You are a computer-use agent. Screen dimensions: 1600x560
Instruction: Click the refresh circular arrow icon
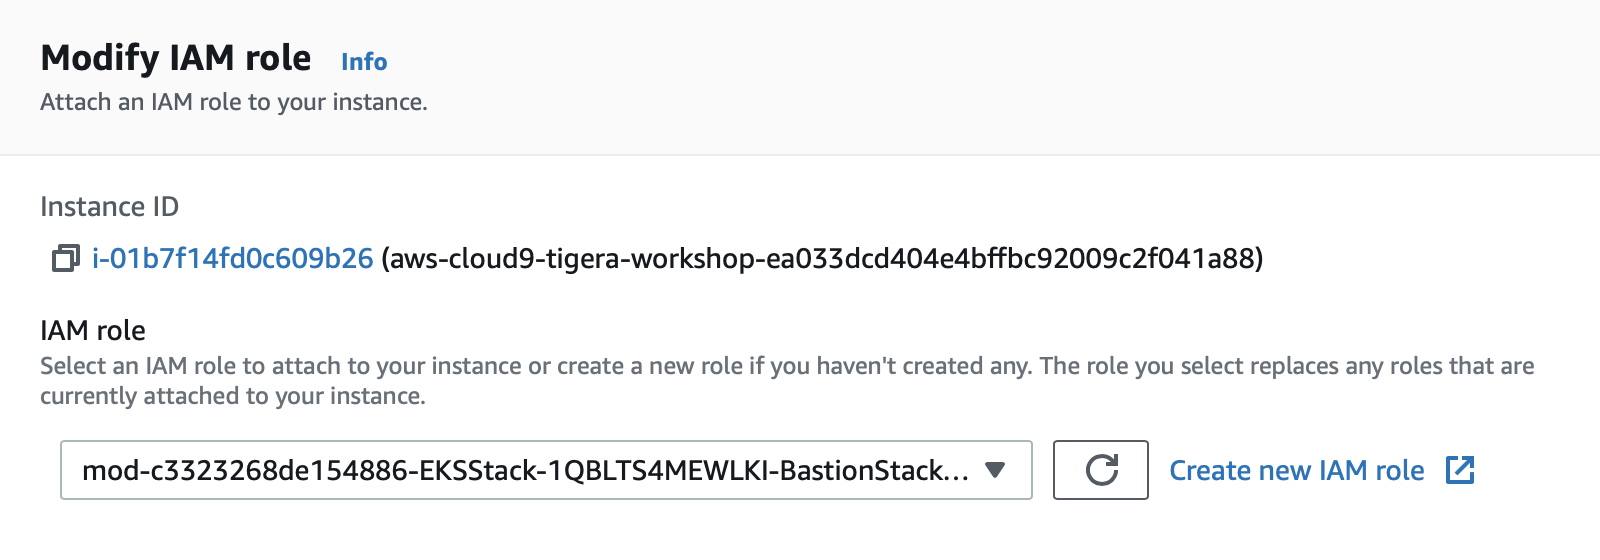1101,470
